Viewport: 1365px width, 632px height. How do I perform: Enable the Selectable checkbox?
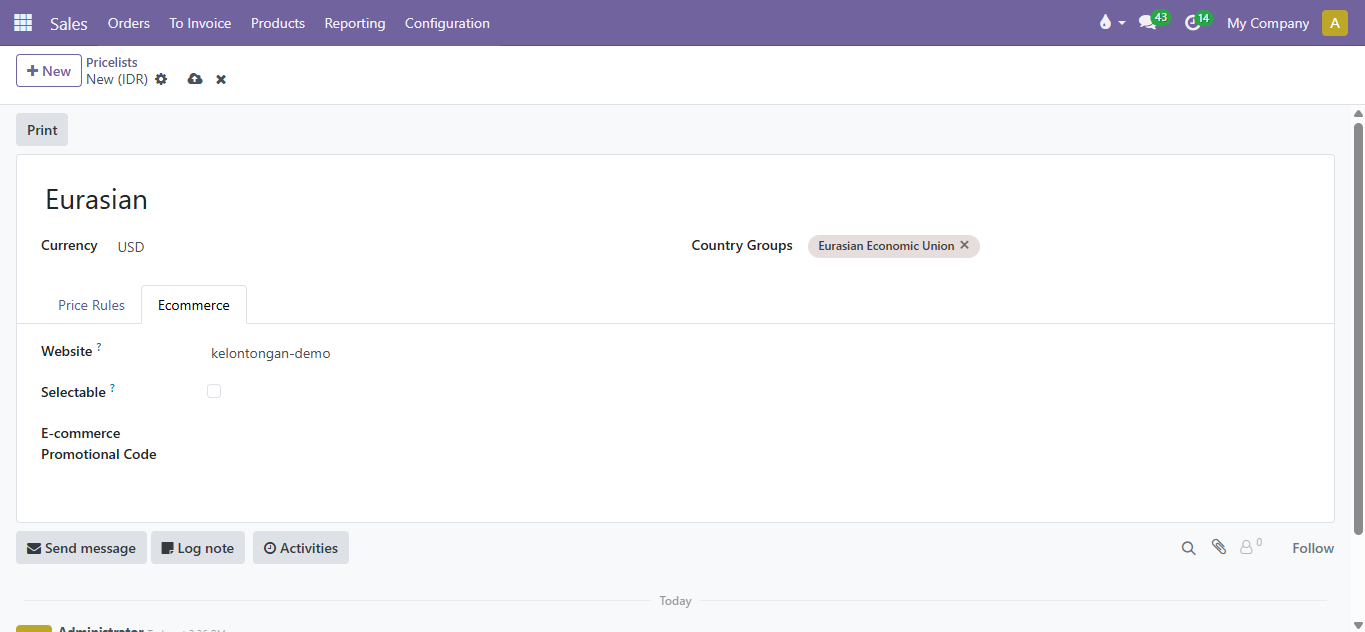(x=214, y=391)
